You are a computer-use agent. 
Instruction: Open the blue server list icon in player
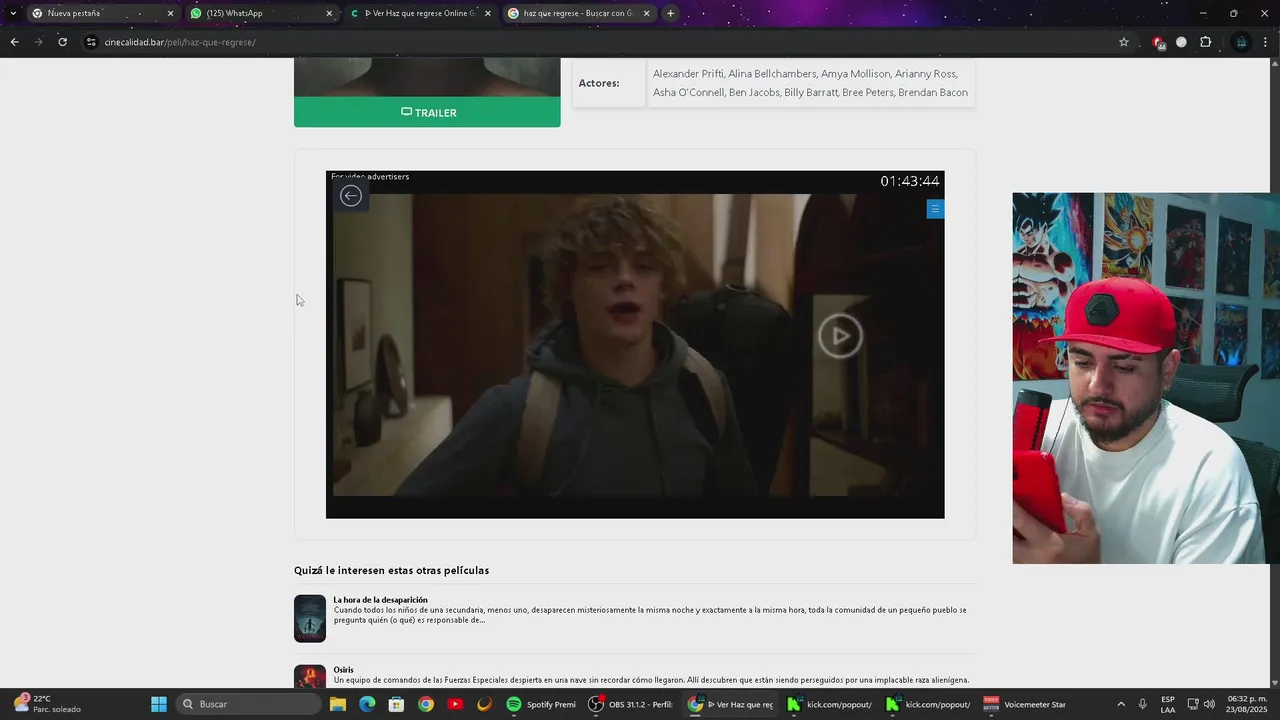point(935,208)
